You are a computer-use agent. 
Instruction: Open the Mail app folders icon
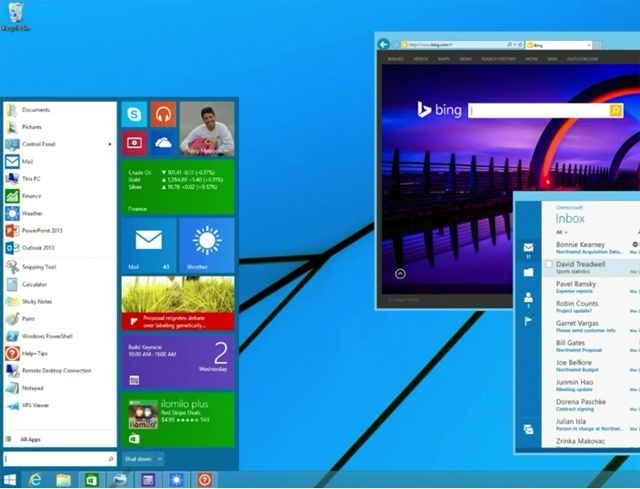pyautogui.click(x=529, y=272)
